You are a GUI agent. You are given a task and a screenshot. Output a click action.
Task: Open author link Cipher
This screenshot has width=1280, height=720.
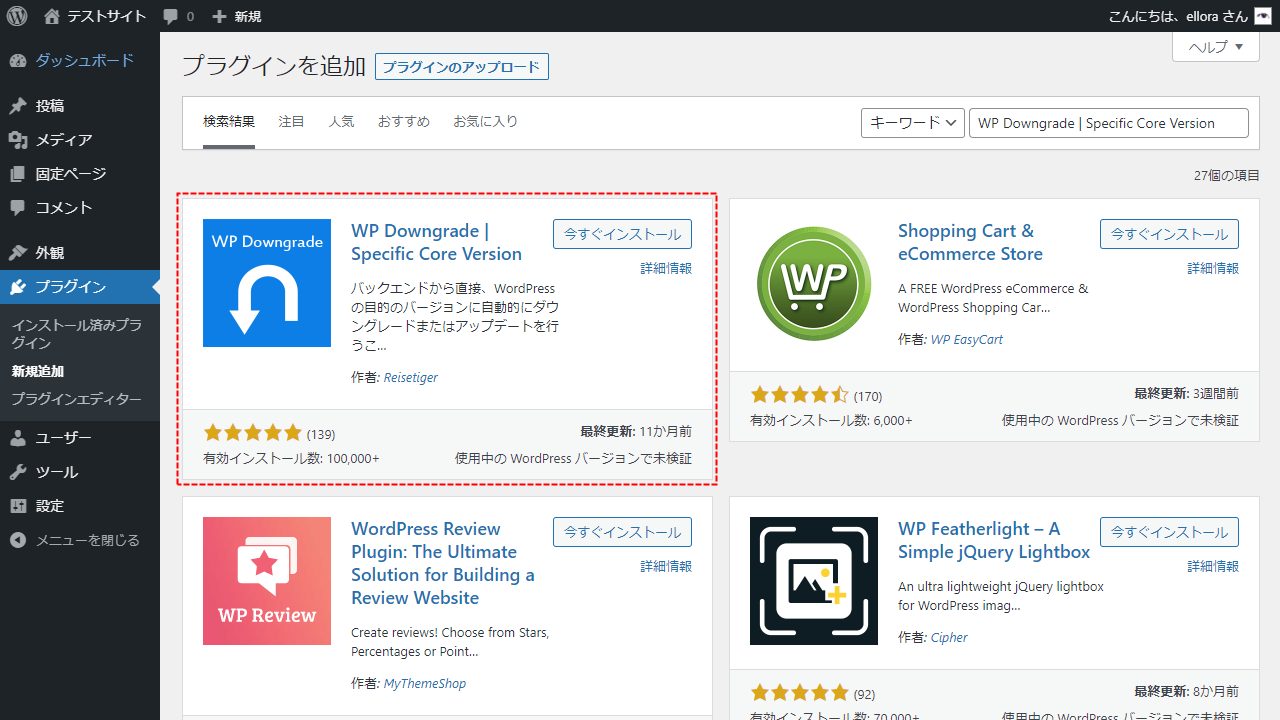tap(949, 637)
